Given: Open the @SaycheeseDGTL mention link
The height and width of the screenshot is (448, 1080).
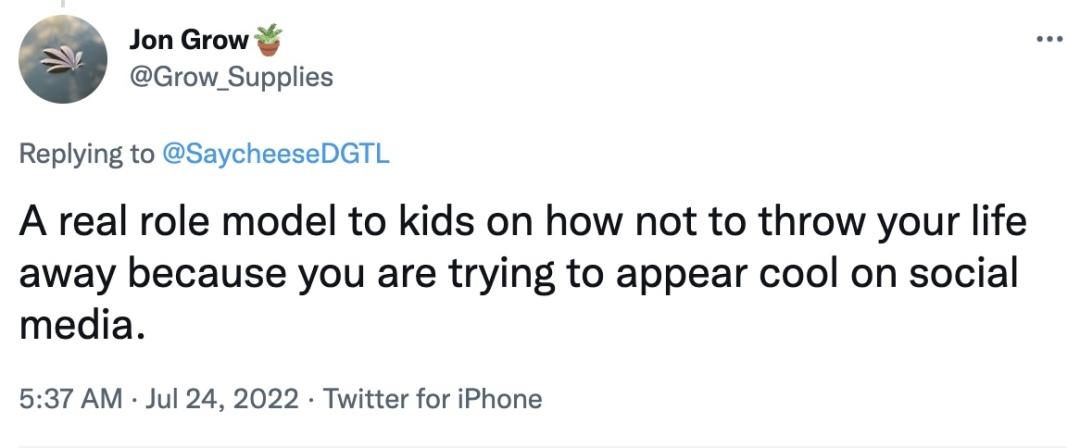Looking at the screenshot, I should coord(275,154).
